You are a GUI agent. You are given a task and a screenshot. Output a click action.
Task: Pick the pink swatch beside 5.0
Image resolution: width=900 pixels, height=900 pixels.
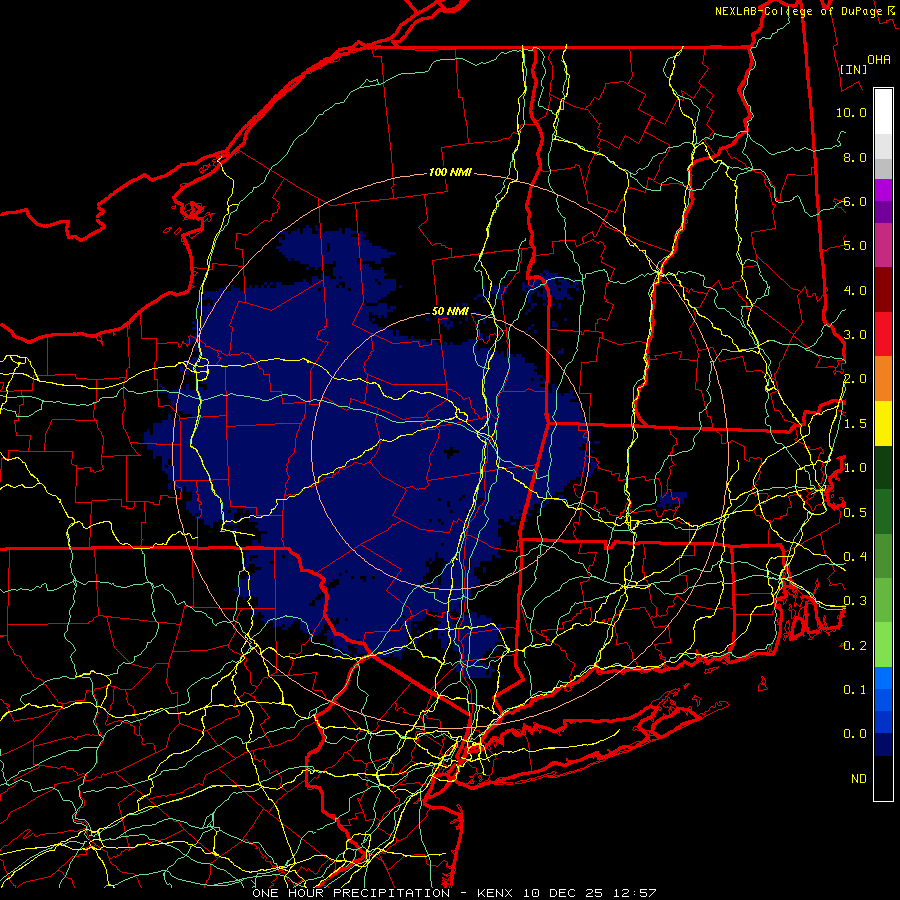click(x=883, y=245)
